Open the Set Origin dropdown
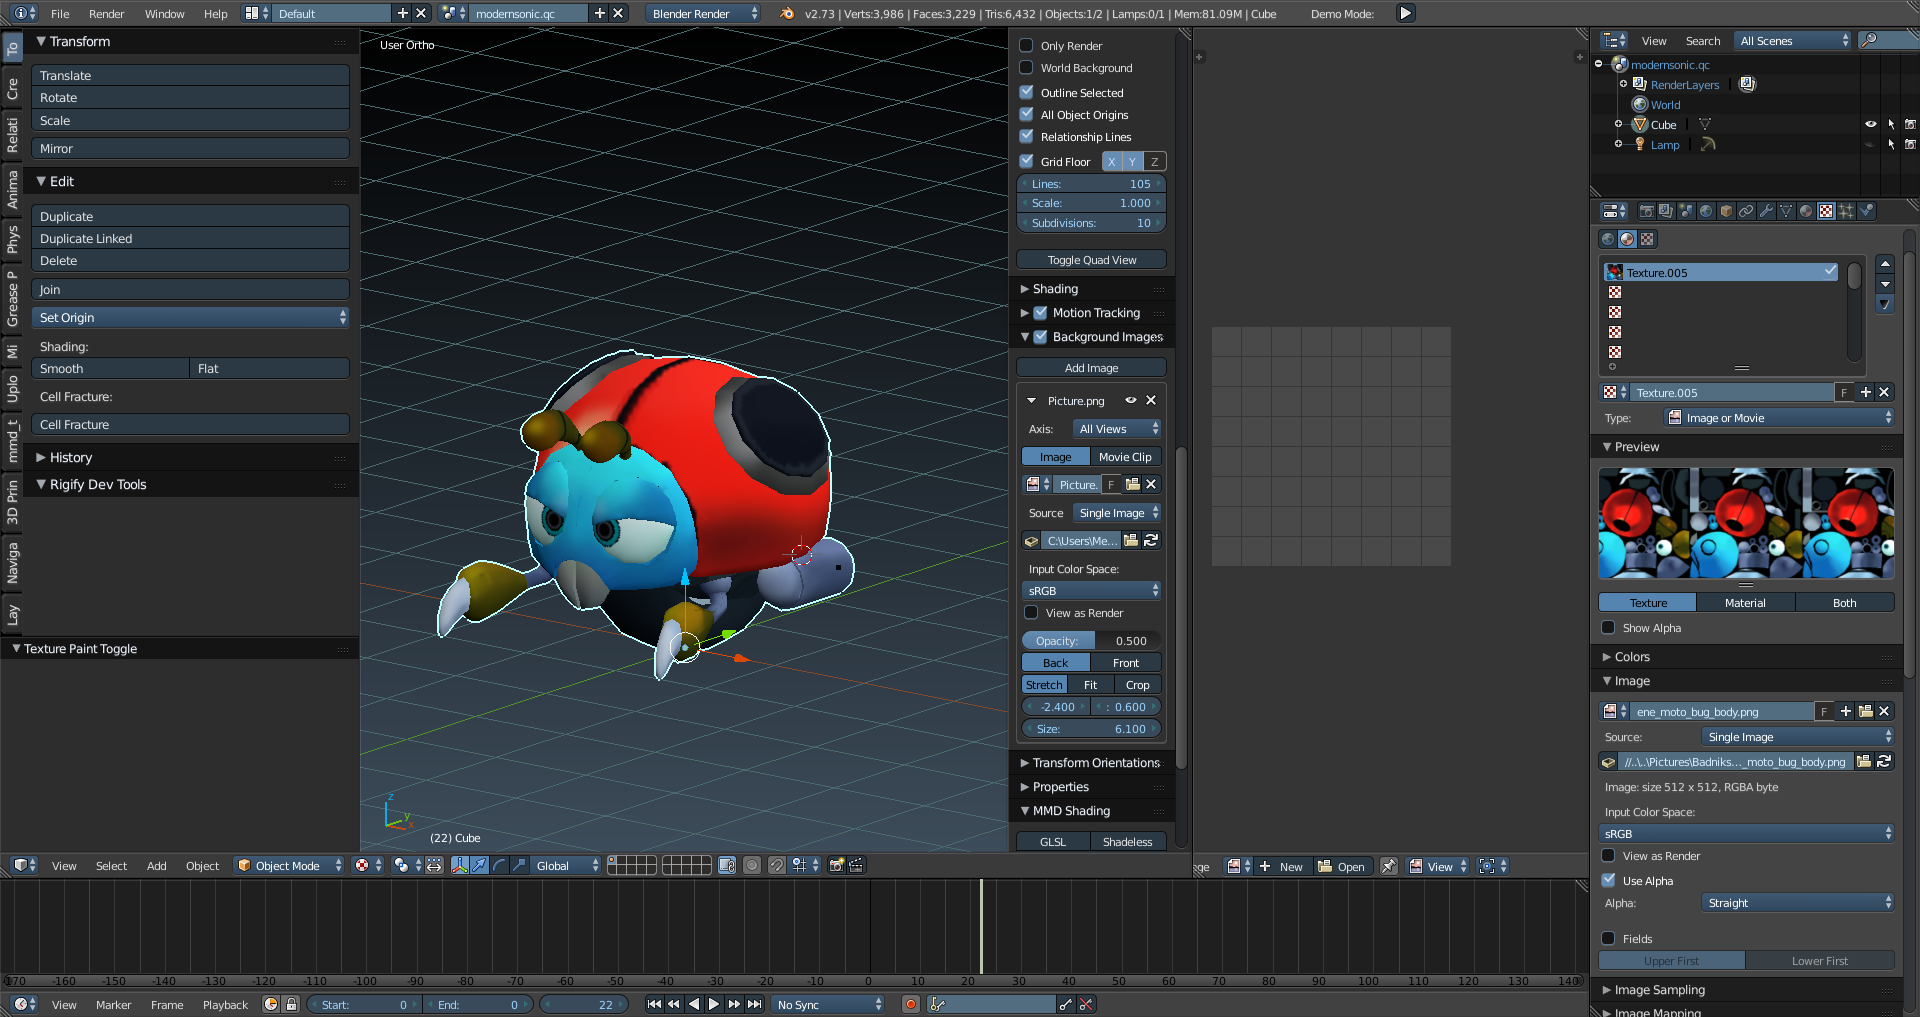Viewport: 1920px width, 1017px height. (190, 317)
